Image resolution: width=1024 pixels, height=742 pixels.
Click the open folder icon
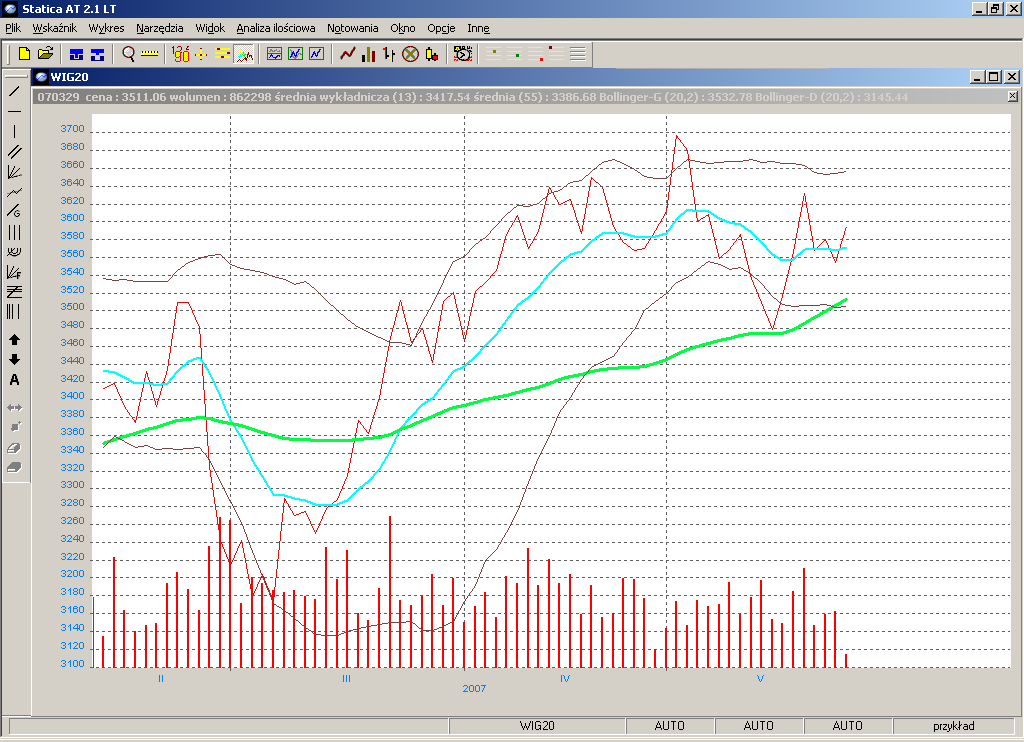click(x=45, y=54)
